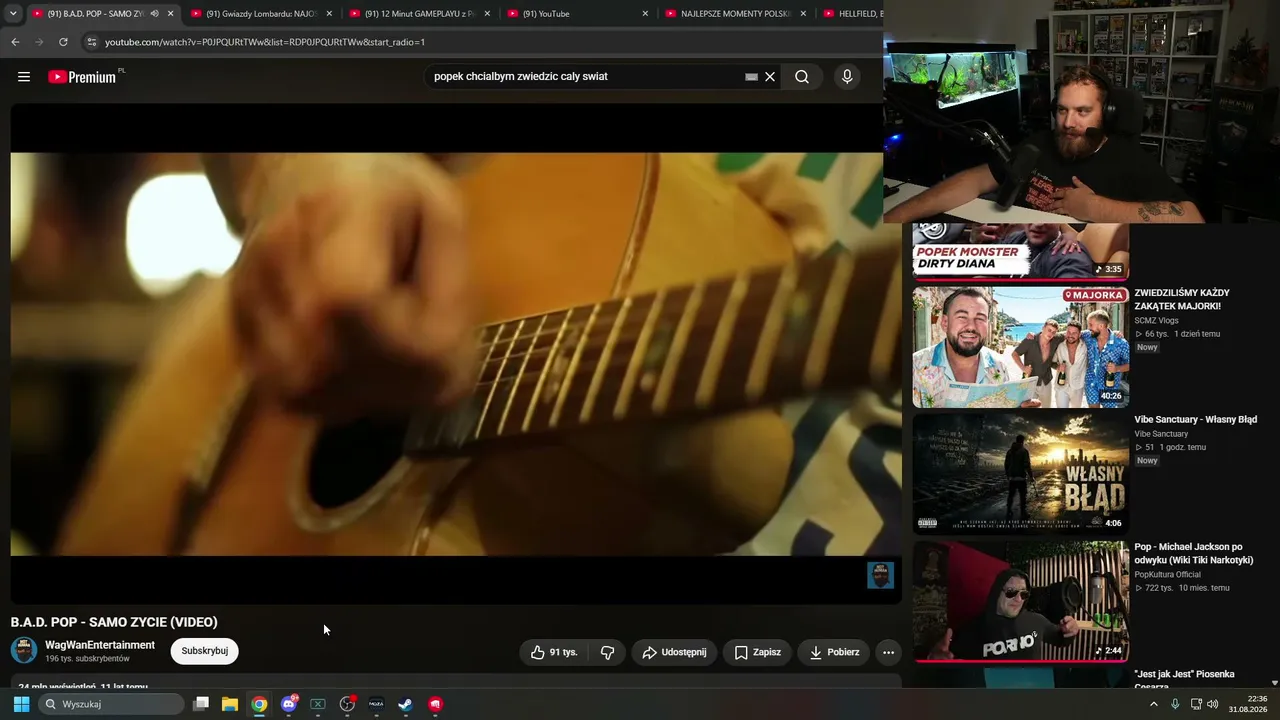
Task: Reload the current YouTube page
Action: click(63, 42)
